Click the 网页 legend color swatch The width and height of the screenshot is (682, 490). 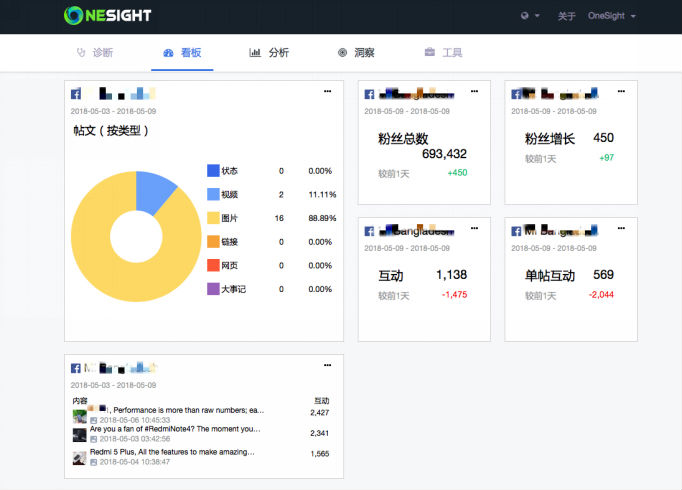(213, 265)
